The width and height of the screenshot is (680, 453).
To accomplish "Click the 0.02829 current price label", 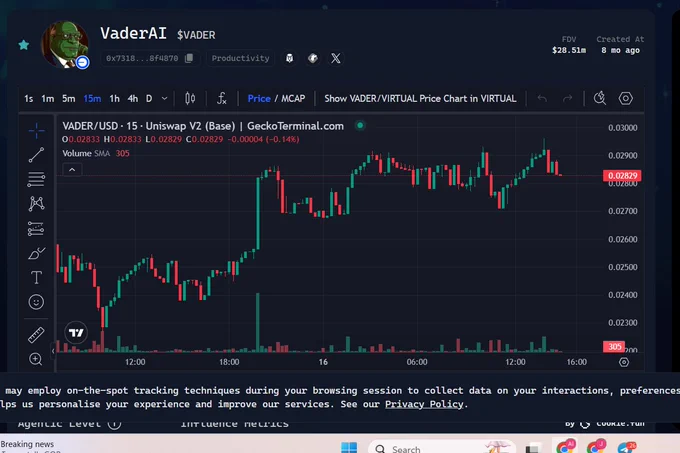I will (x=622, y=176).
